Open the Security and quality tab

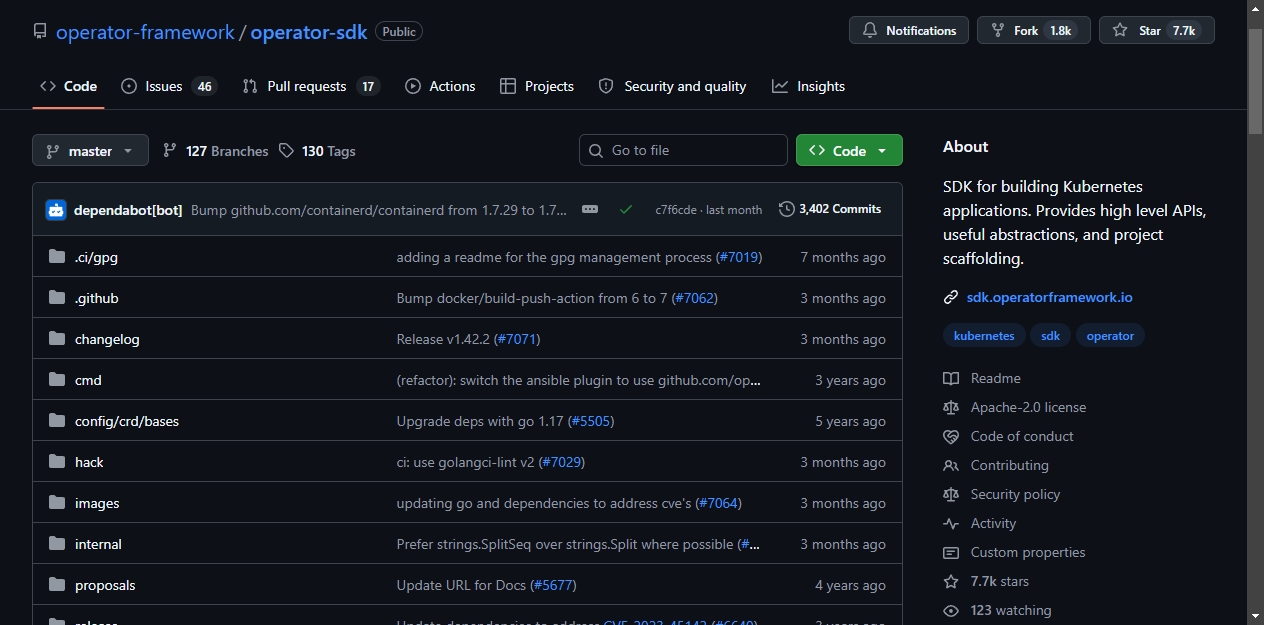[672, 86]
